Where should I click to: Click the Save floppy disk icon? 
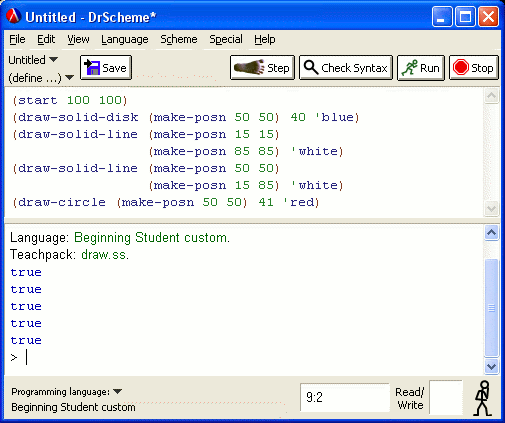(x=92, y=67)
